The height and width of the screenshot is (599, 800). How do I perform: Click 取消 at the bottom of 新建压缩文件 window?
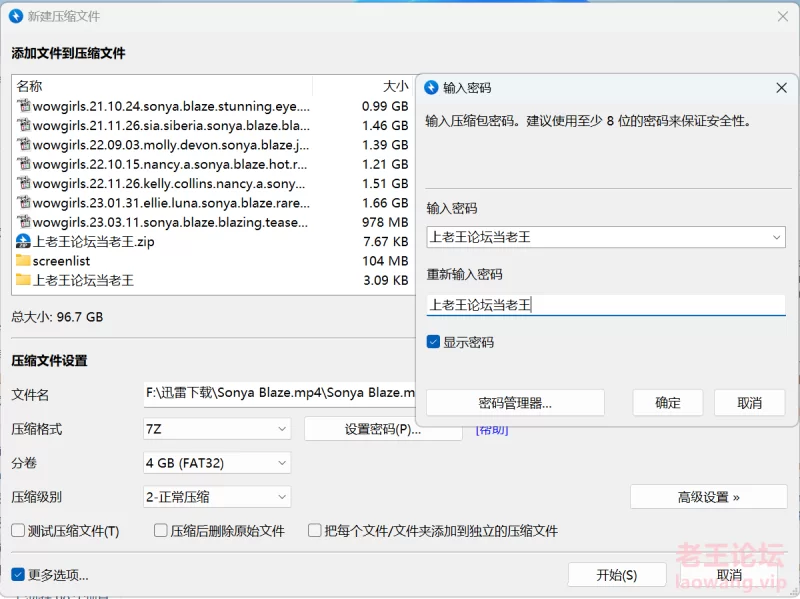click(x=729, y=576)
